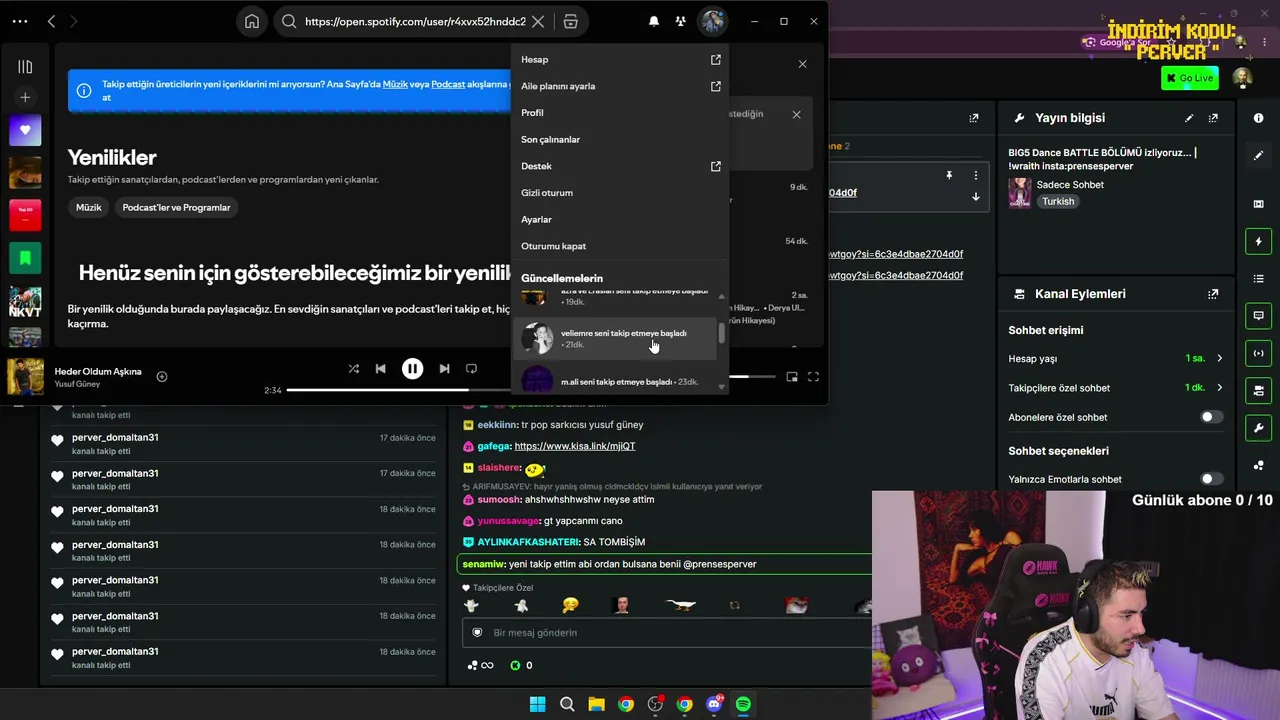Image resolution: width=1280 pixels, height=720 pixels.
Task: Open Ayarlar in the profile menu
Action: point(620,220)
